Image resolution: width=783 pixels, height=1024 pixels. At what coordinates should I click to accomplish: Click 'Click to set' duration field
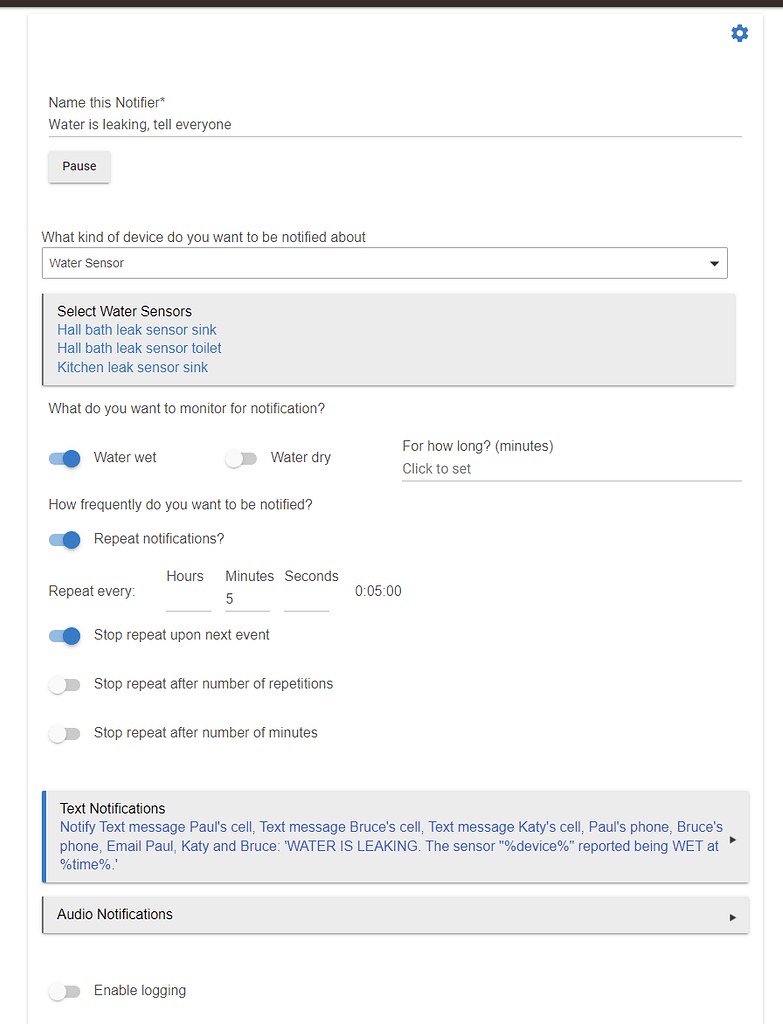click(500, 468)
